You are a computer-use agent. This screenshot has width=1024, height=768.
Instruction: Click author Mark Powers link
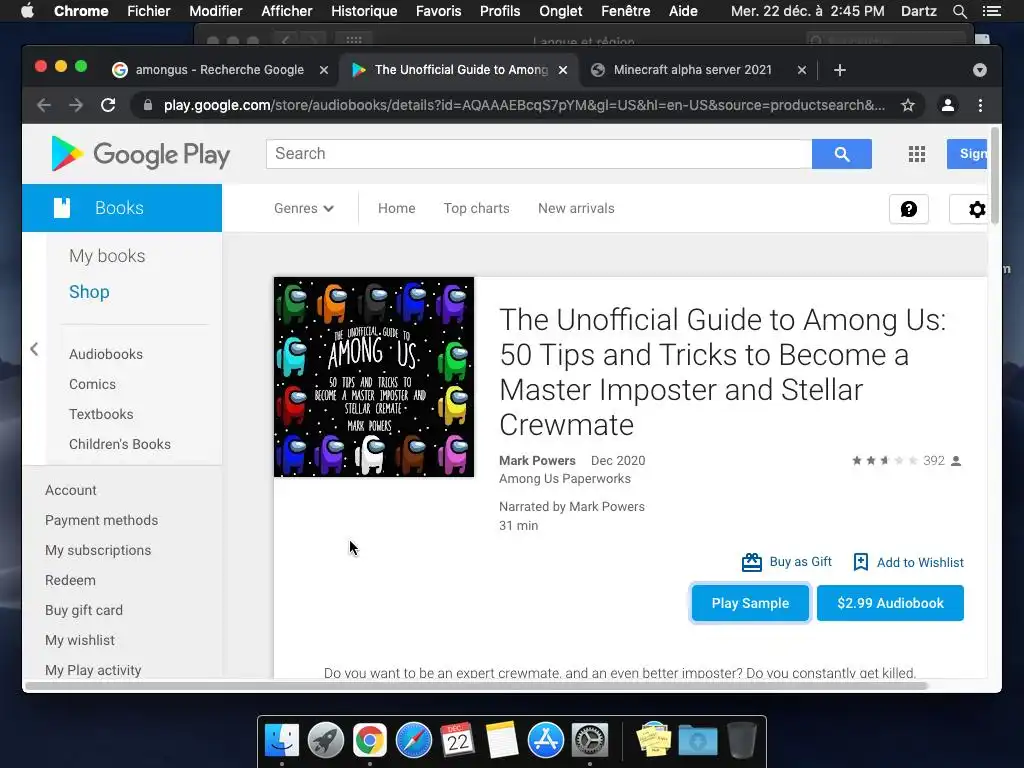click(x=537, y=460)
